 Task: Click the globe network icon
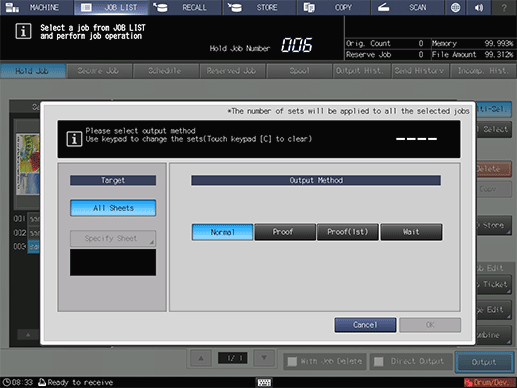click(x=455, y=7)
